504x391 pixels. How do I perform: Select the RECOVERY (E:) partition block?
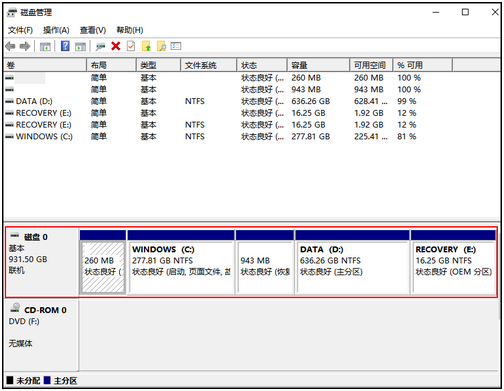point(453,262)
